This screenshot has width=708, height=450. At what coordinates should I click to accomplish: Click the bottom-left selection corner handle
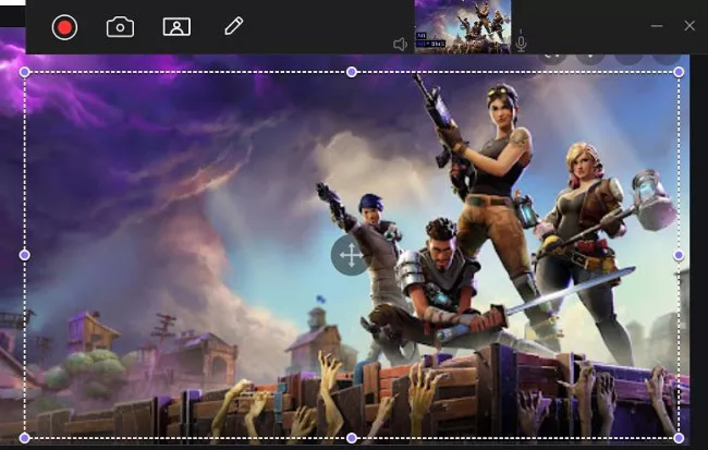coord(25,438)
